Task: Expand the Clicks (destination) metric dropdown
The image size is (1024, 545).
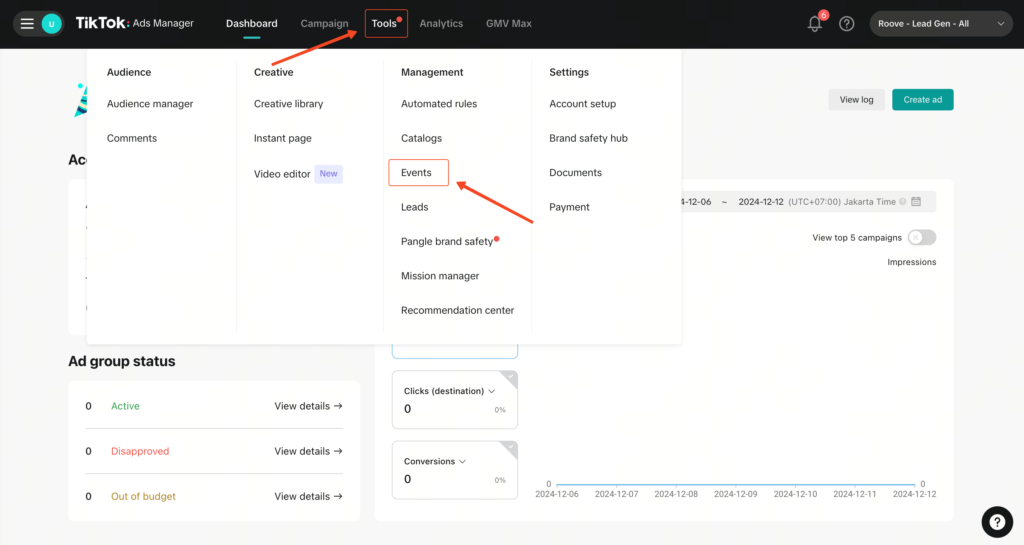Action: (x=492, y=391)
